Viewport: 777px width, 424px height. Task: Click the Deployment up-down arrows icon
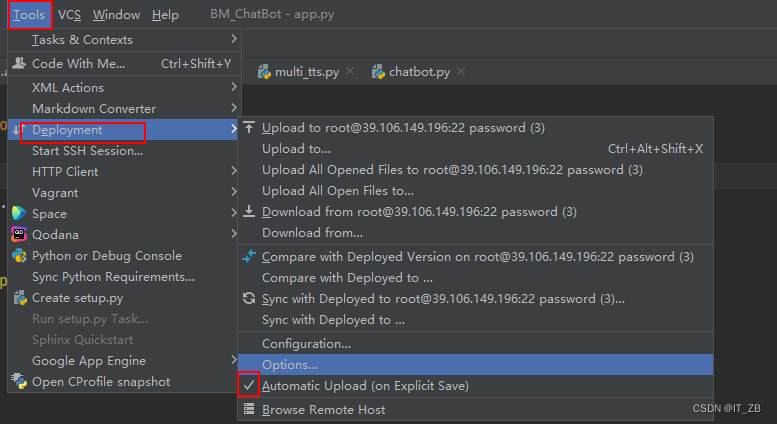tap(18, 130)
